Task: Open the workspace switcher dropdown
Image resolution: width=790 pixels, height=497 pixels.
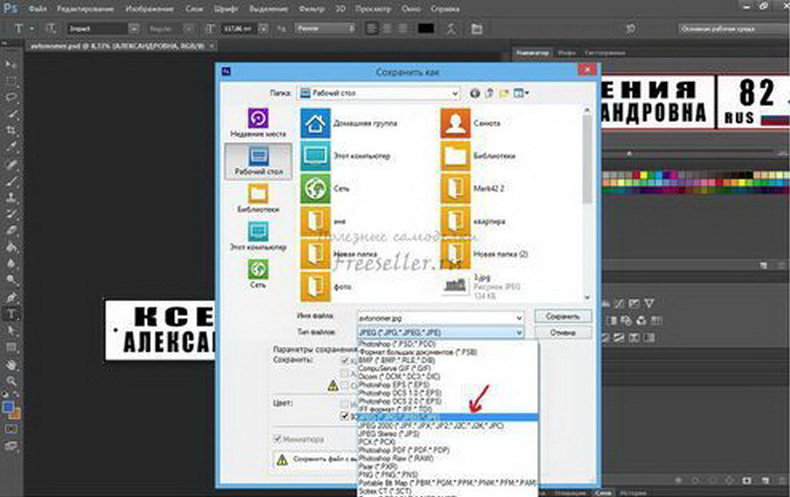Action: tap(733, 29)
